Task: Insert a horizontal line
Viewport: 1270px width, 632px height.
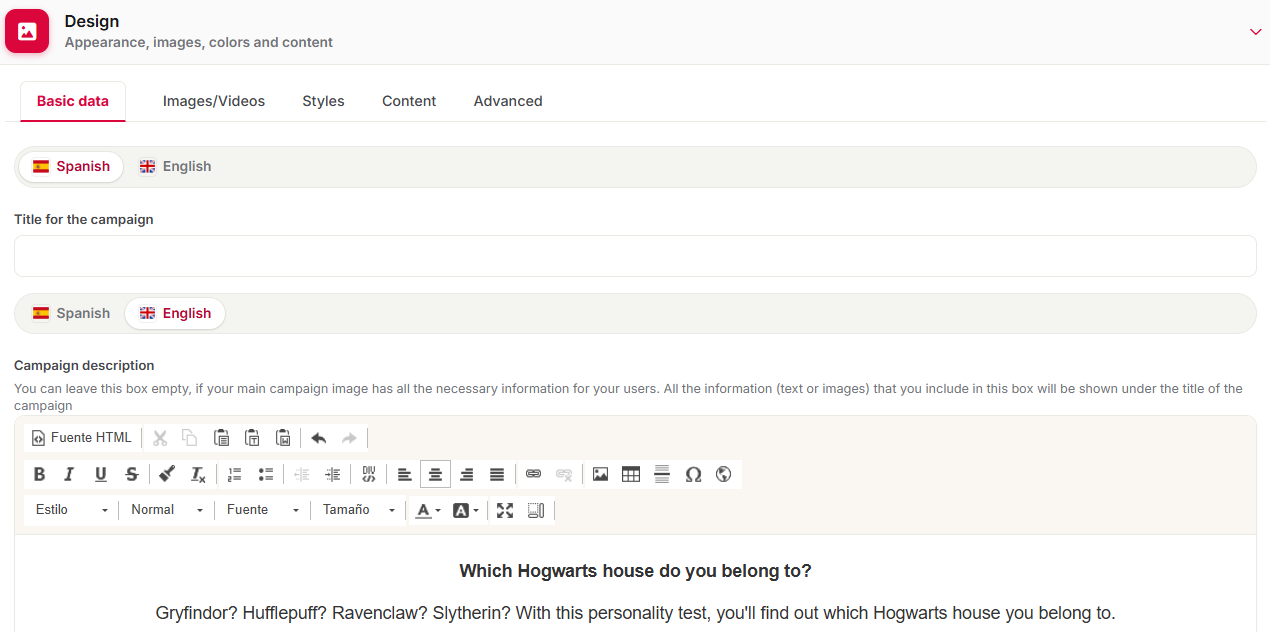Action: tap(662, 474)
